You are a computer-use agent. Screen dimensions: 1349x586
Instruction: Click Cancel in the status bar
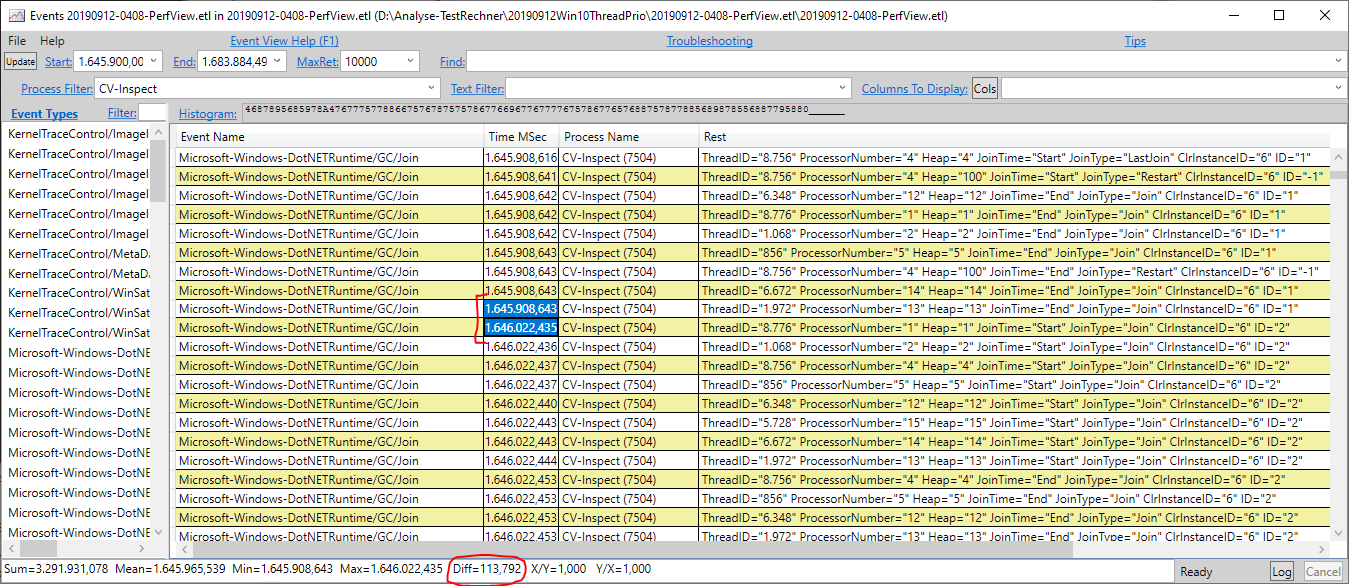coord(1323,571)
